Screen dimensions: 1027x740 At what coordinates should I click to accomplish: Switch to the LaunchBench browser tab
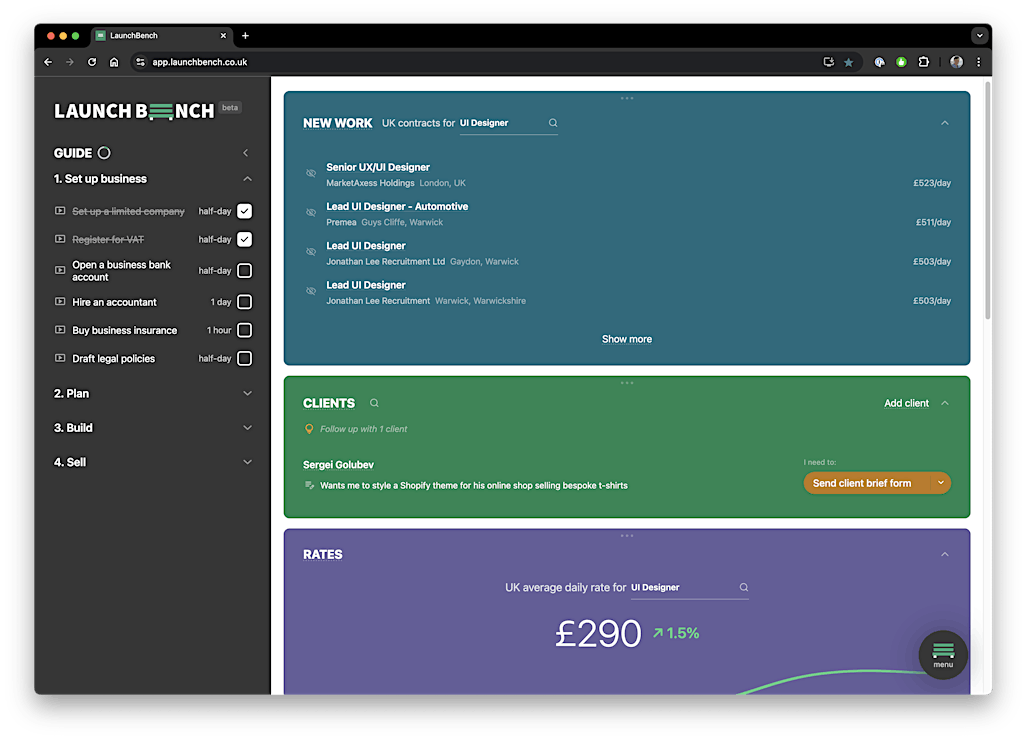(x=160, y=35)
